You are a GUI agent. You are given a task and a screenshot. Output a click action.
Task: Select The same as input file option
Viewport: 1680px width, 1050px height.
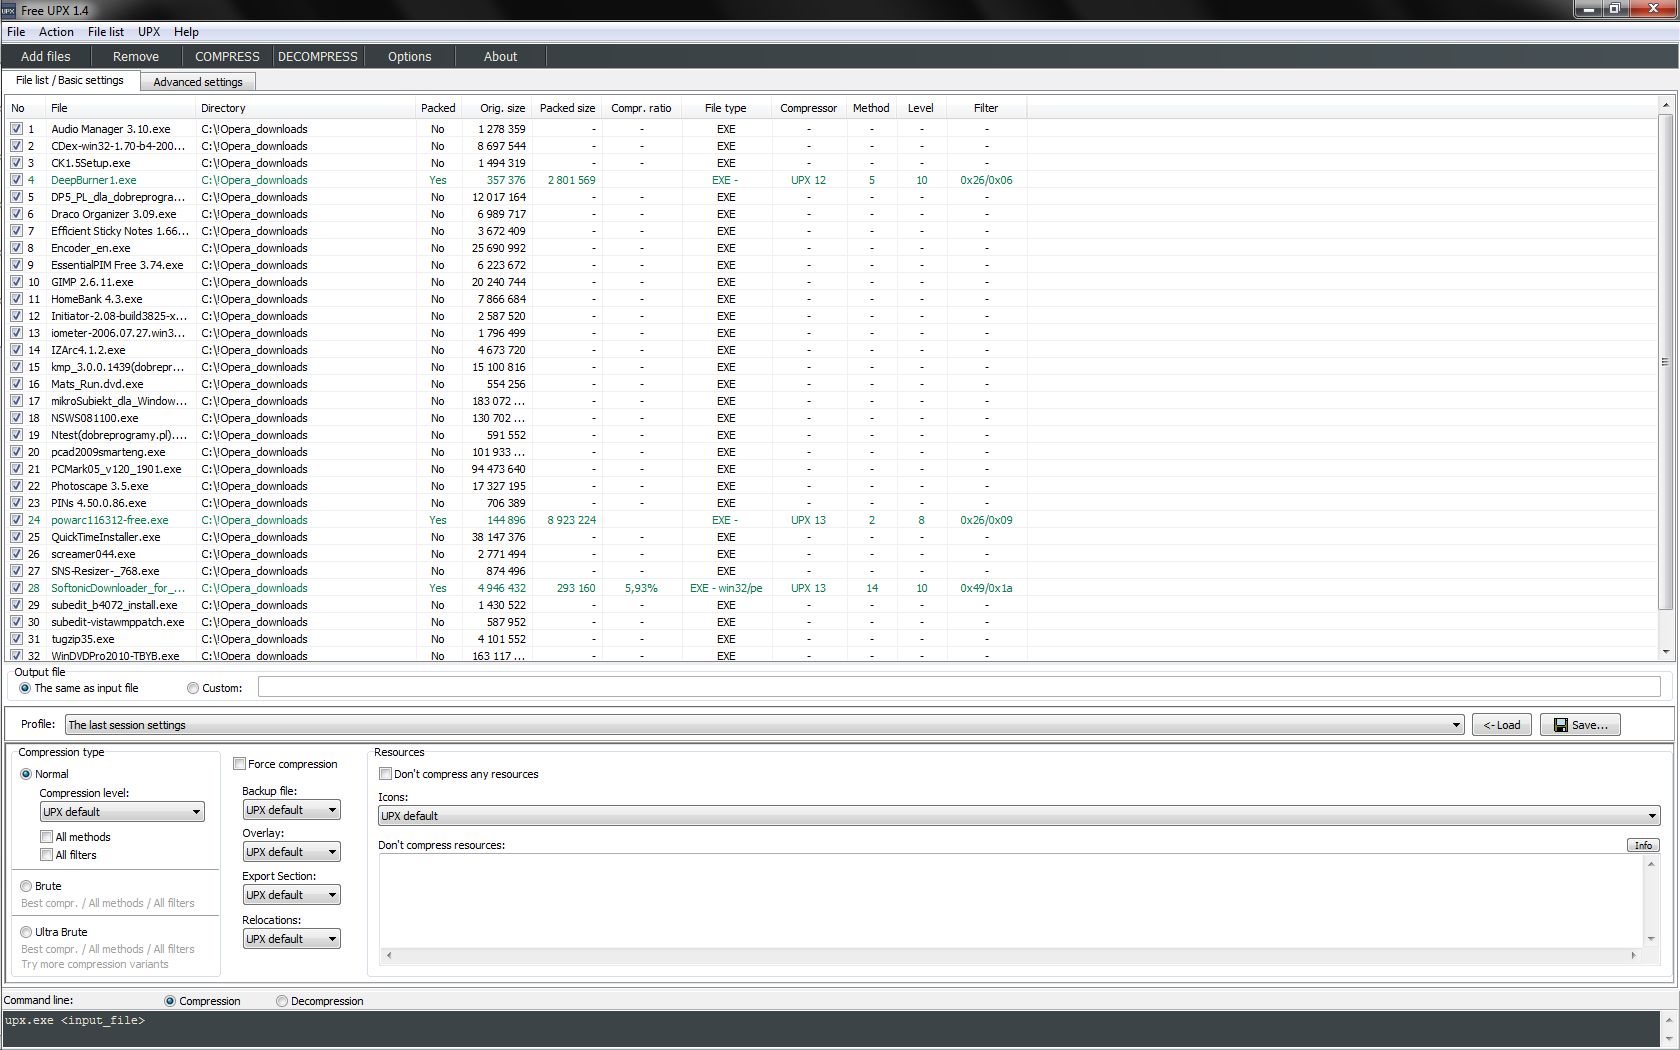(25, 688)
